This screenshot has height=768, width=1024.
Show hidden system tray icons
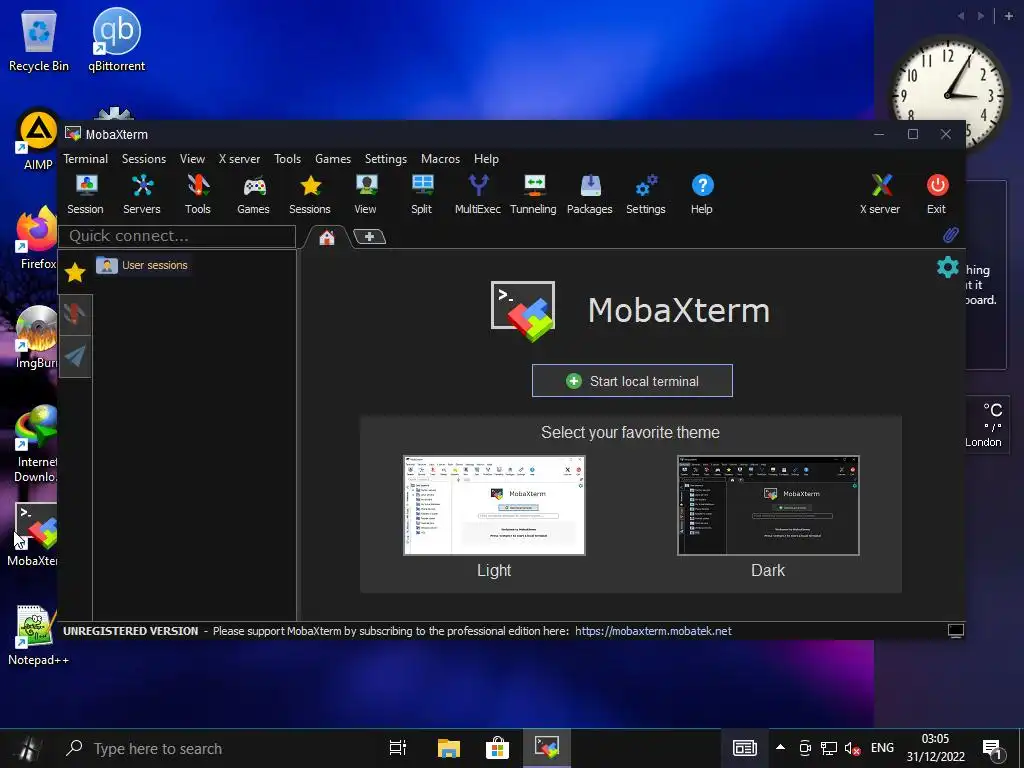780,747
